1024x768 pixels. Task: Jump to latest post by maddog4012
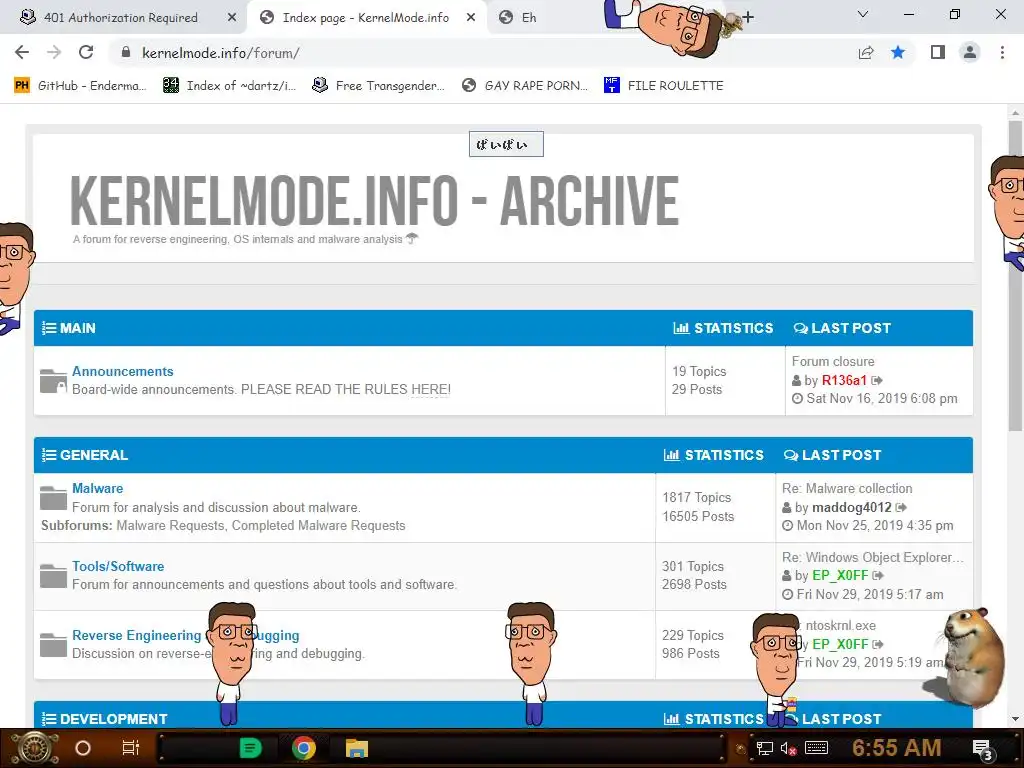coord(901,507)
